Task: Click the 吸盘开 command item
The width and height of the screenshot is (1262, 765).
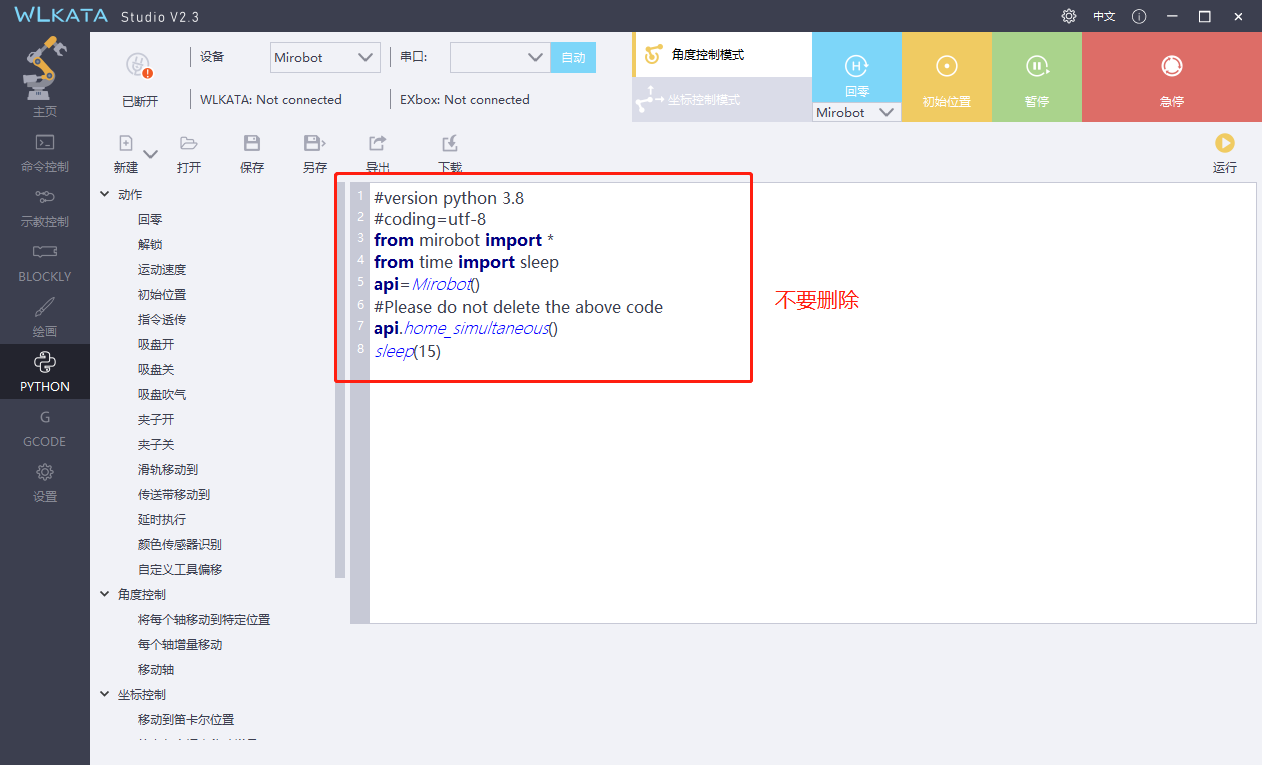Action: pos(156,345)
